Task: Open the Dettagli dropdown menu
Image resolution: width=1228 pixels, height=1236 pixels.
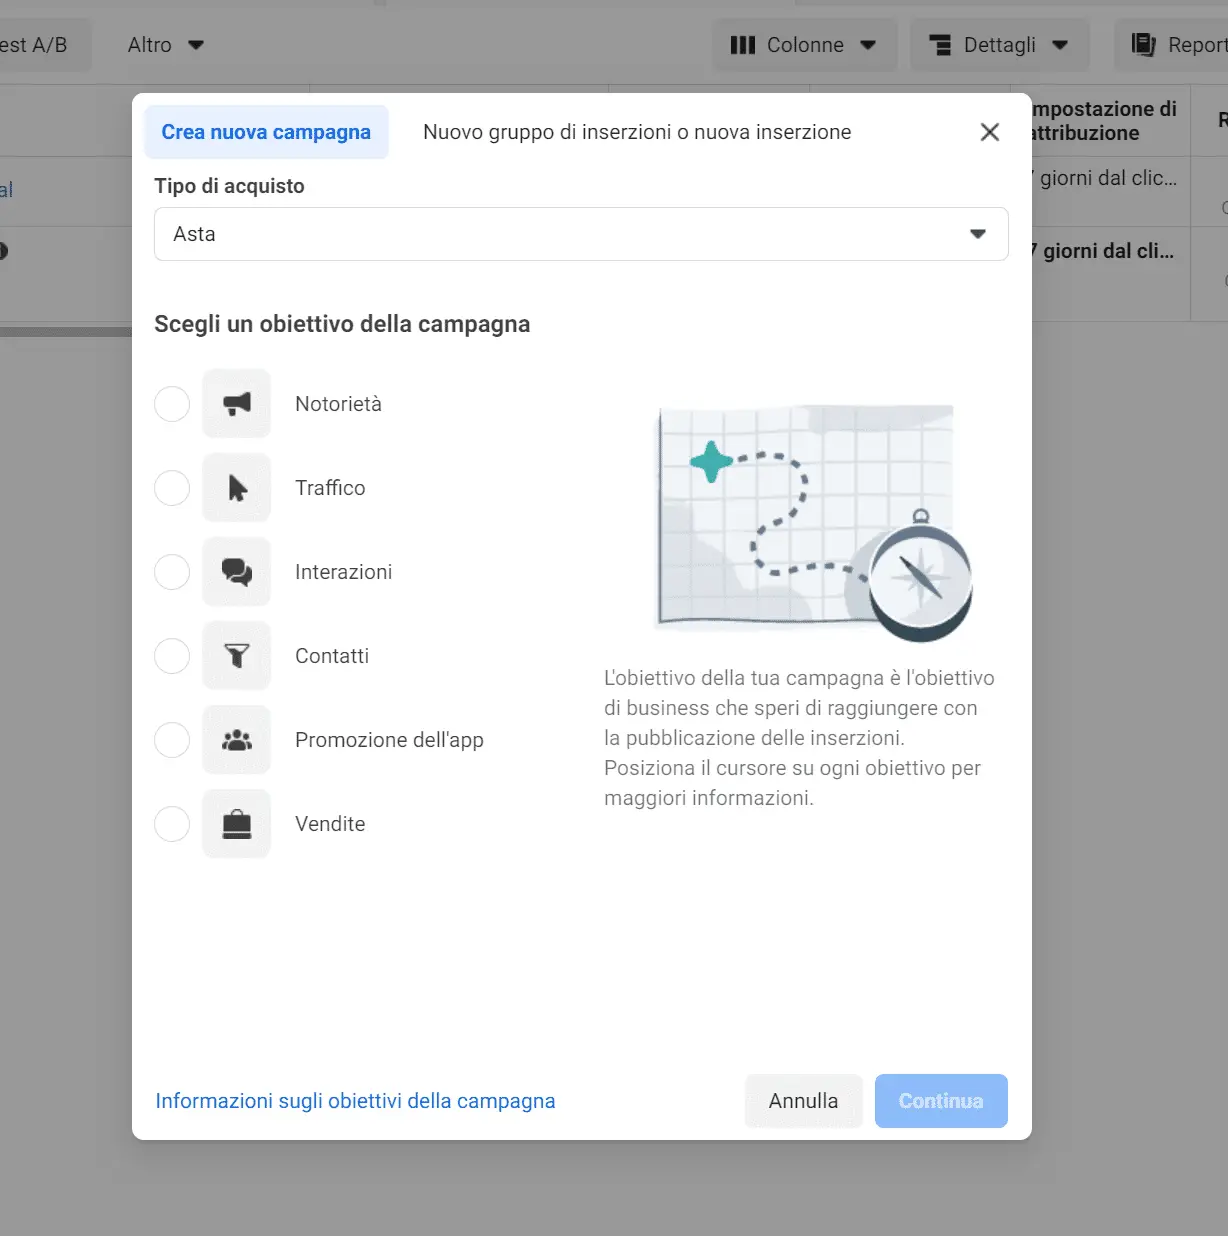Action: click(x=999, y=45)
